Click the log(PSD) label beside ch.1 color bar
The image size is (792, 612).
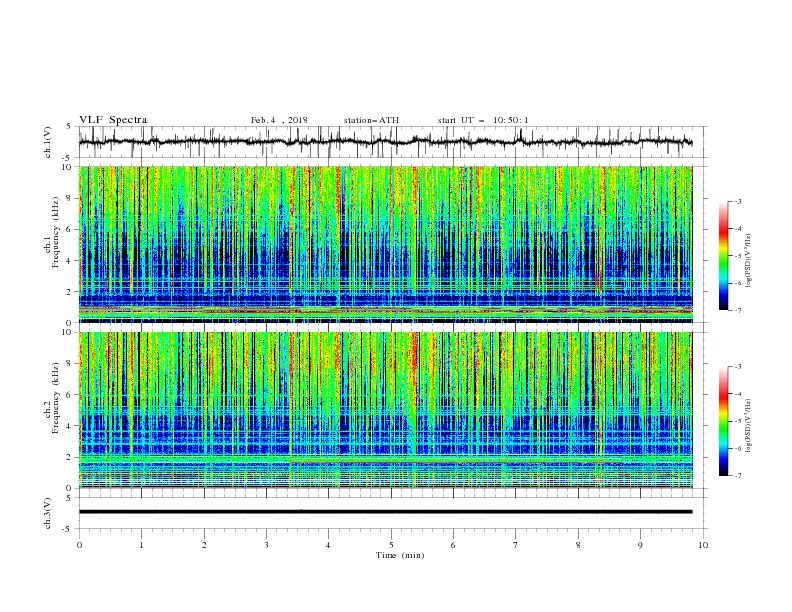tap(748, 260)
